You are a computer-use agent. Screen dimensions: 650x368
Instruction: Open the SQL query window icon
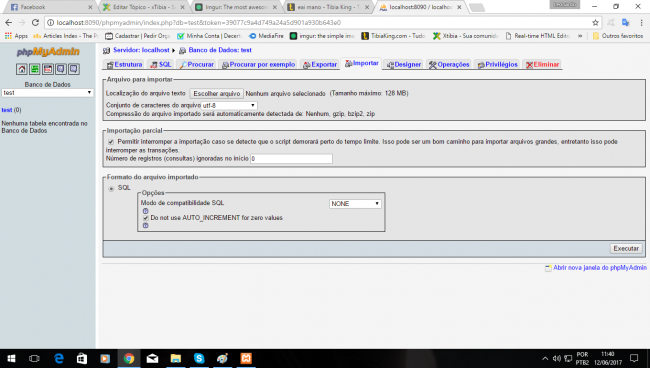click(x=48, y=69)
